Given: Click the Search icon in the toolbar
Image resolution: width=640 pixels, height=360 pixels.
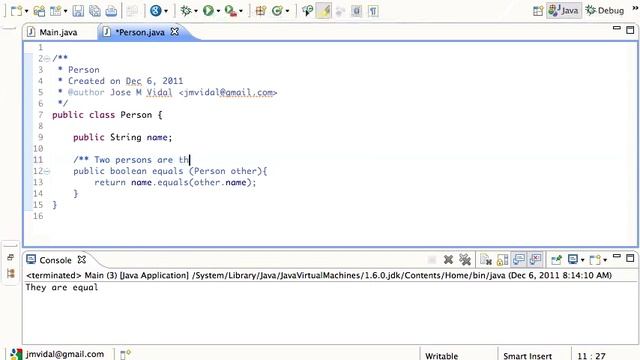Looking at the screenshot, I should pos(307,11).
